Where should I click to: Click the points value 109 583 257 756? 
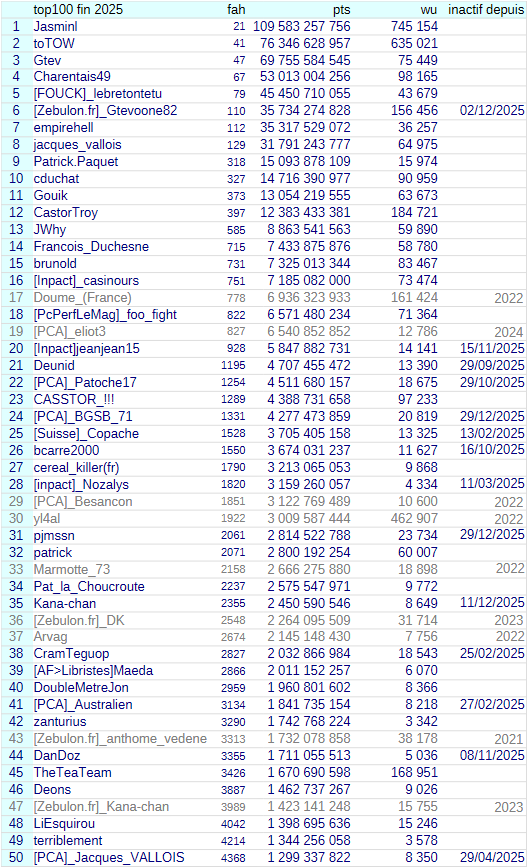coord(302,27)
